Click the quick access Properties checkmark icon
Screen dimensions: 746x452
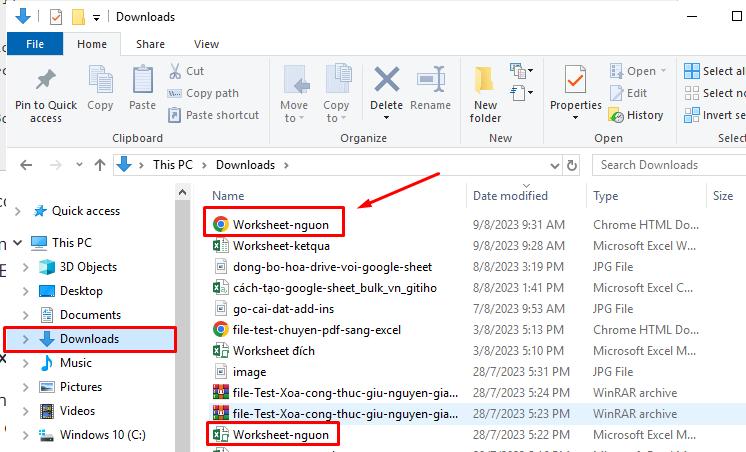[x=56, y=17]
